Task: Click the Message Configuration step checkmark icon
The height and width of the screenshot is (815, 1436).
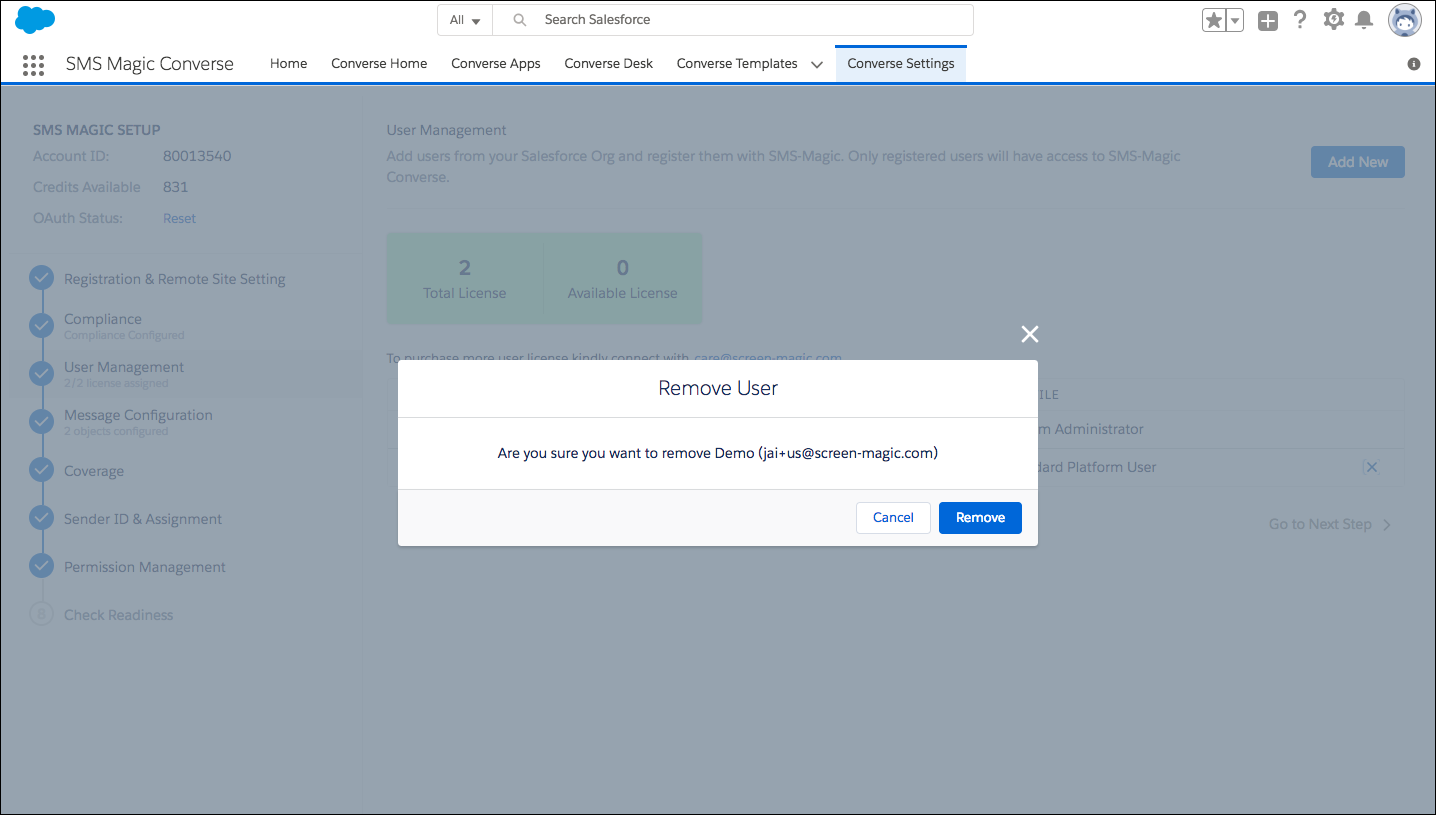Action: click(x=41, y=421)
